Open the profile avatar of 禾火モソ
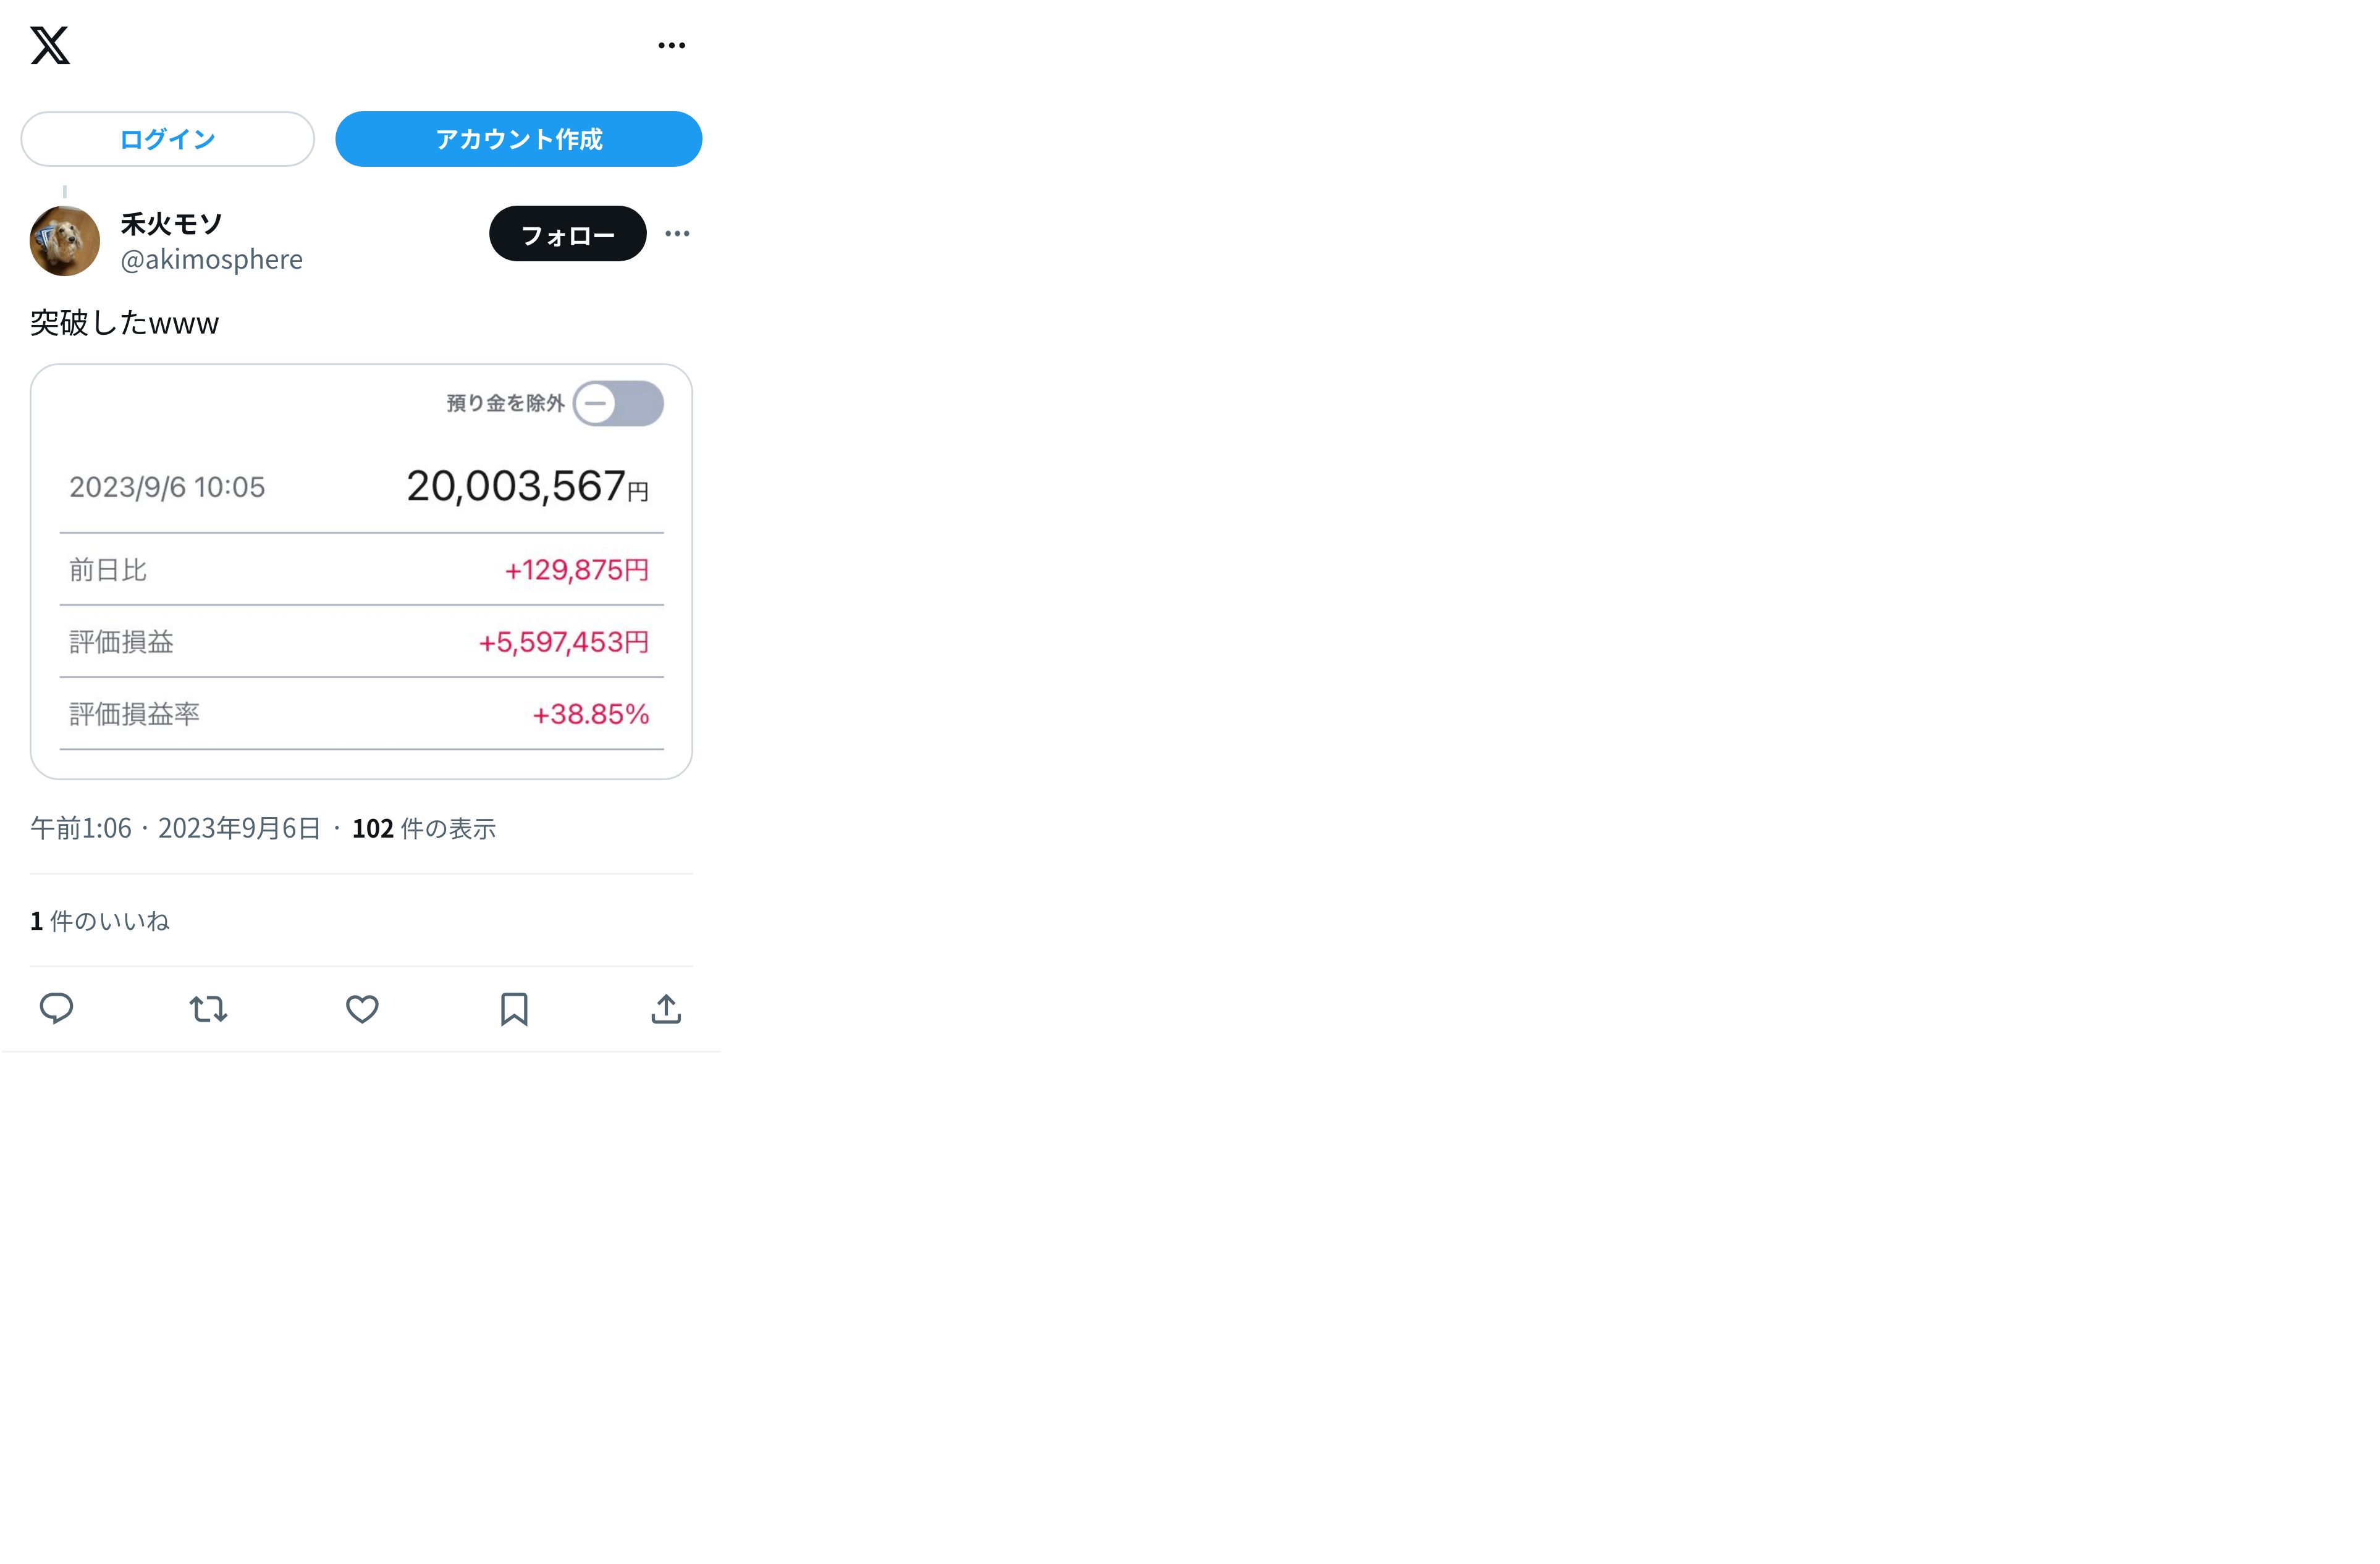This screenshot has height=1564, width=2380. pos(65,240)
